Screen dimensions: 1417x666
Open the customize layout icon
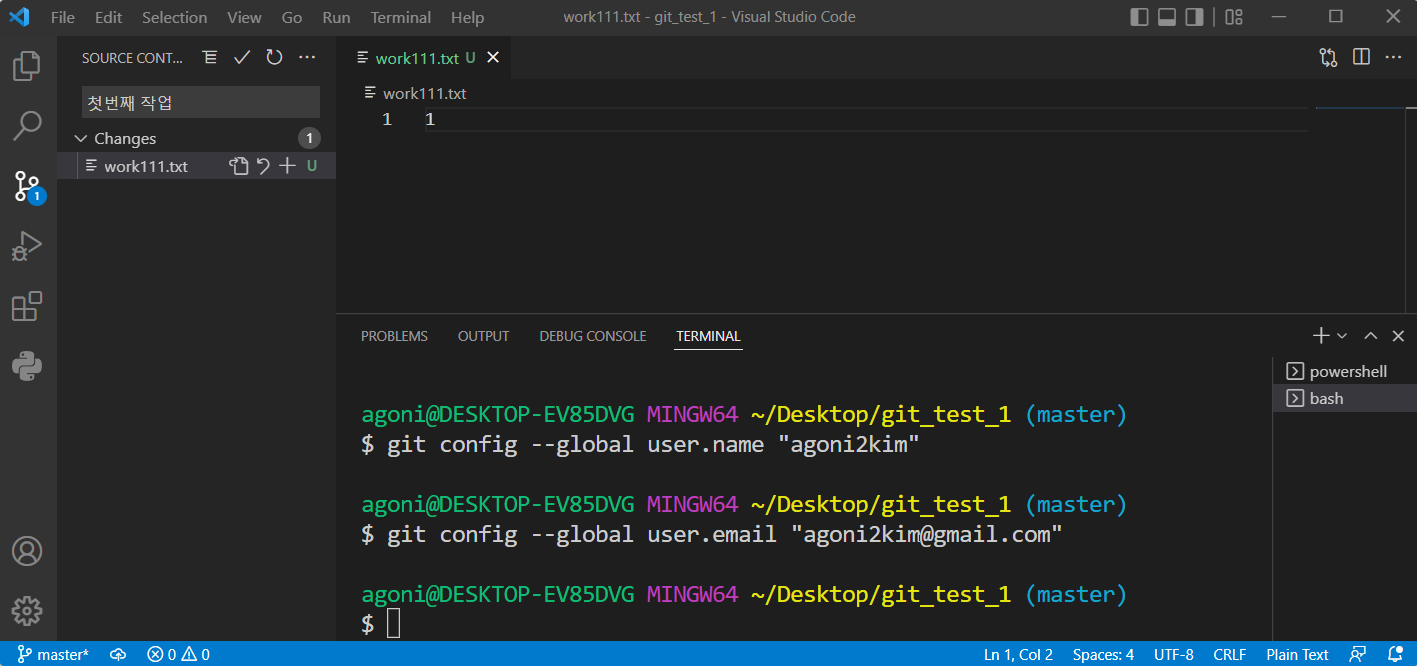click(1234, 17)
